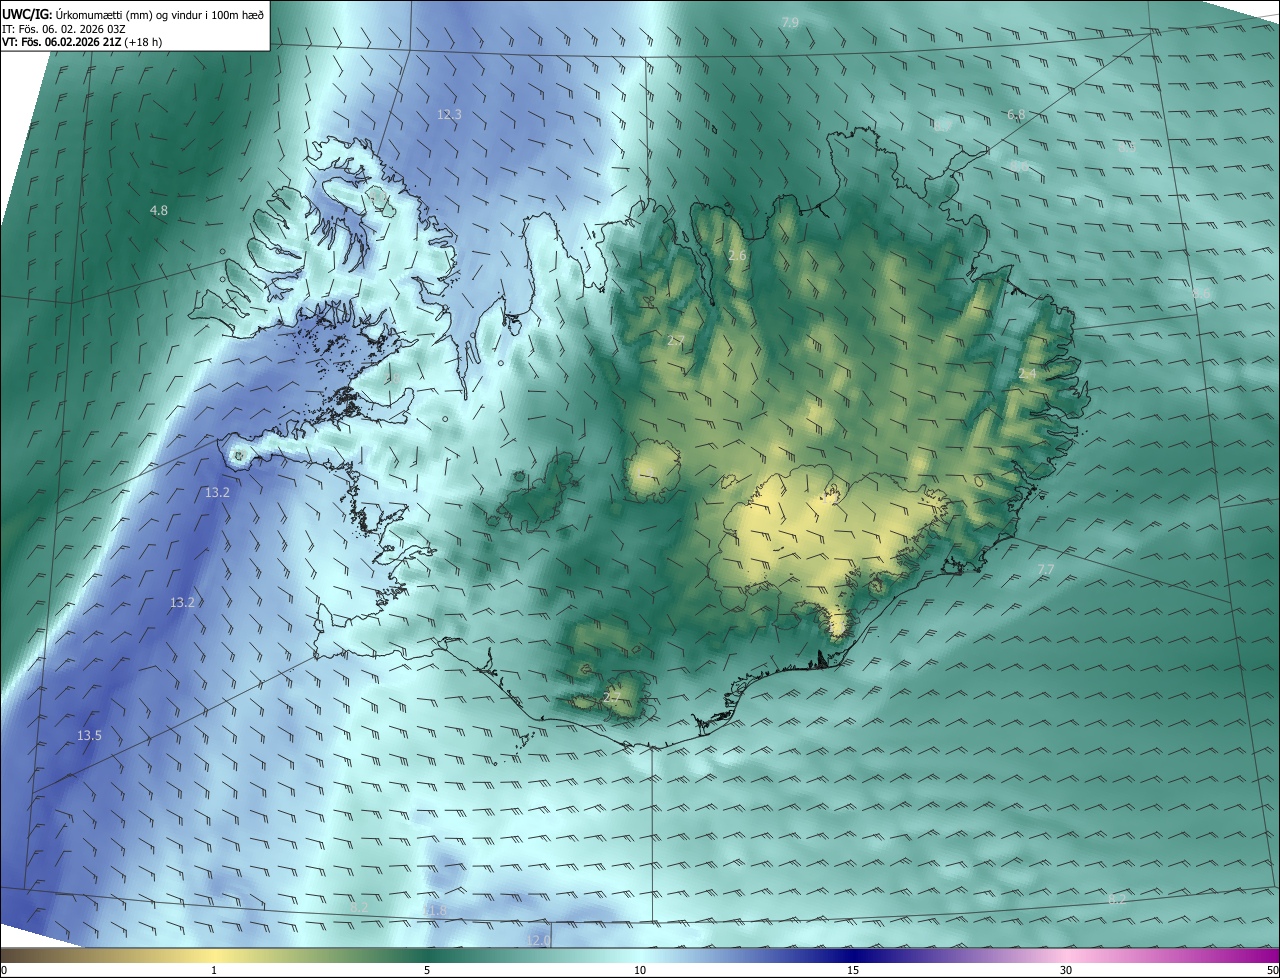Click the 15 tick label on the color scale
Screen dimensions: 1280x978
[853, 971]
